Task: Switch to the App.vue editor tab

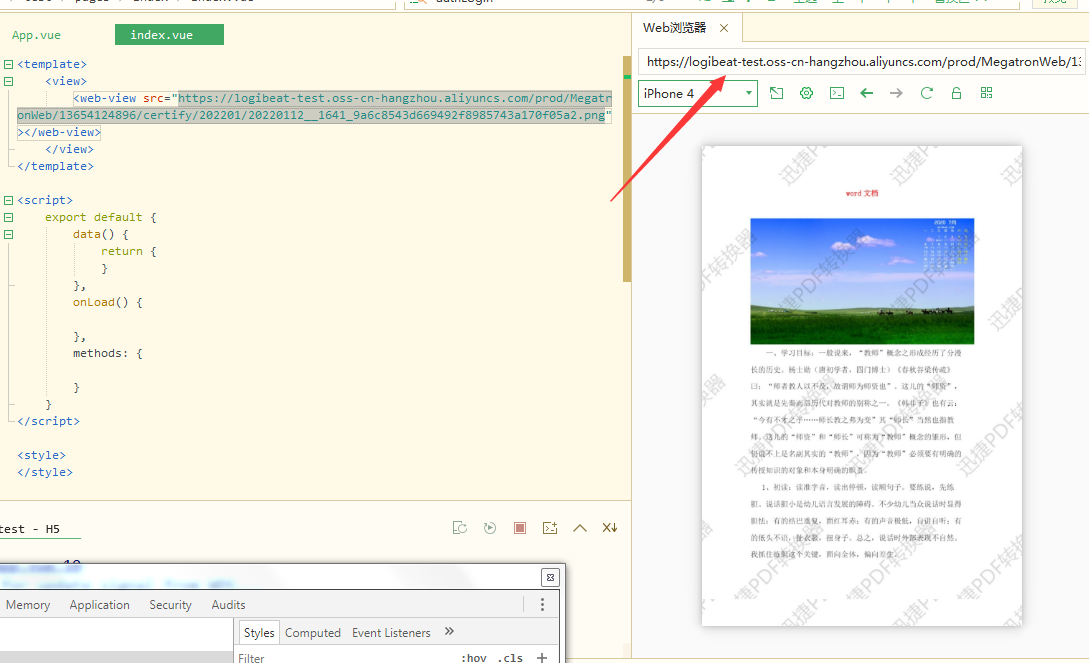Action: pos(36,35)
